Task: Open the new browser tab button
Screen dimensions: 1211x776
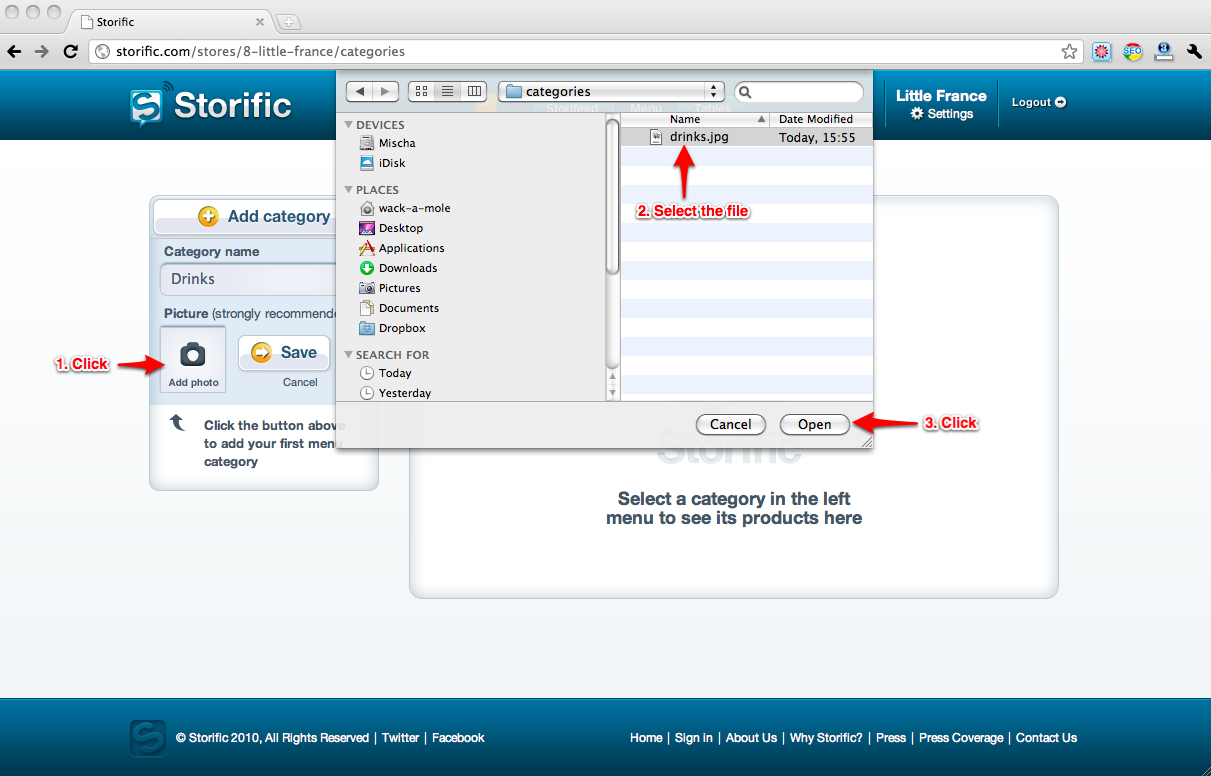Action: coord(288,22)
